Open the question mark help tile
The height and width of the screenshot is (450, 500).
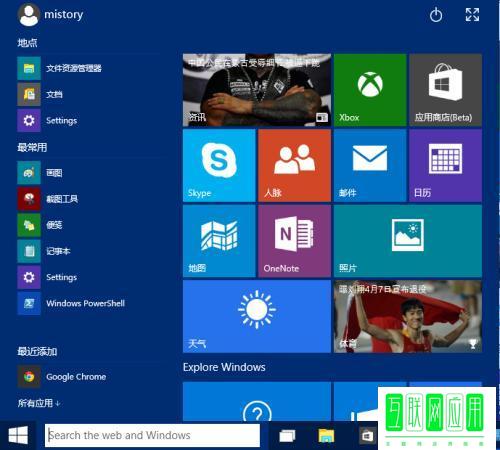point(257,402)
